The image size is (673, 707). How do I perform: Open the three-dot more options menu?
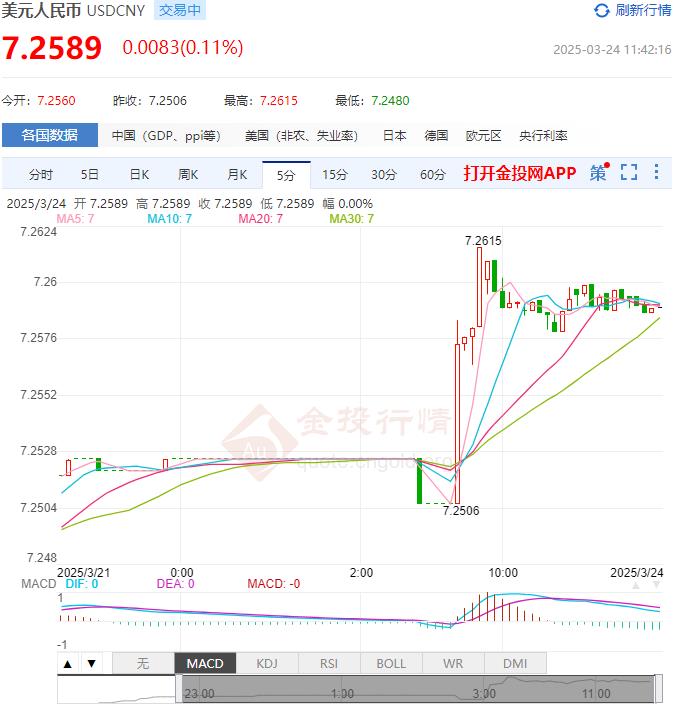656,172
